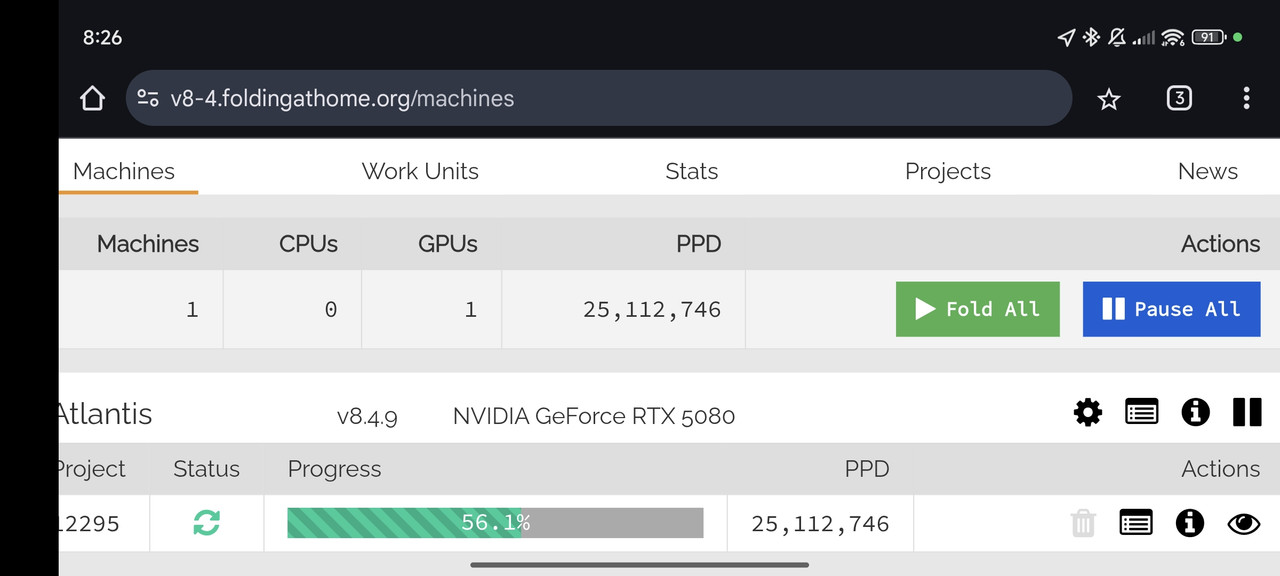Tap the address bar URL field
Screen dimensions: 1280x576
[599, 98]
